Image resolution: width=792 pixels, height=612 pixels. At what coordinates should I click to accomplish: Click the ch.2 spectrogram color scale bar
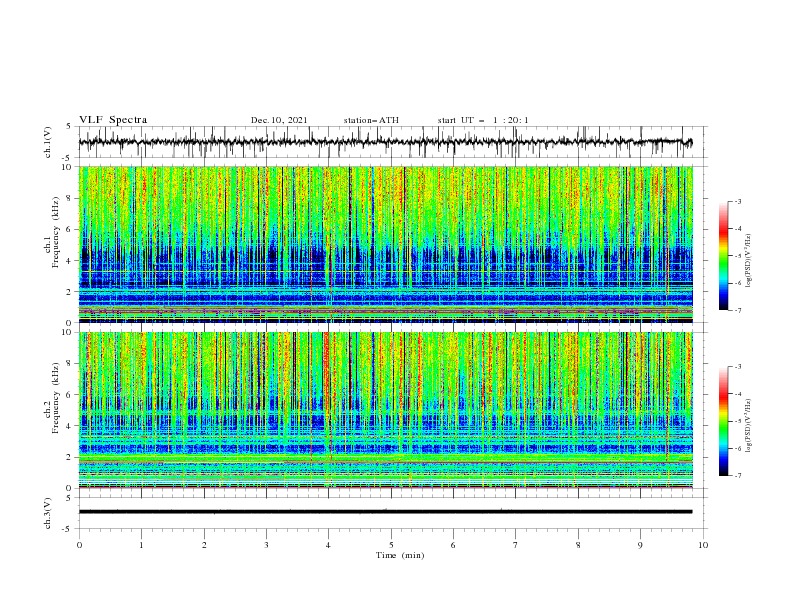[723, 421]
